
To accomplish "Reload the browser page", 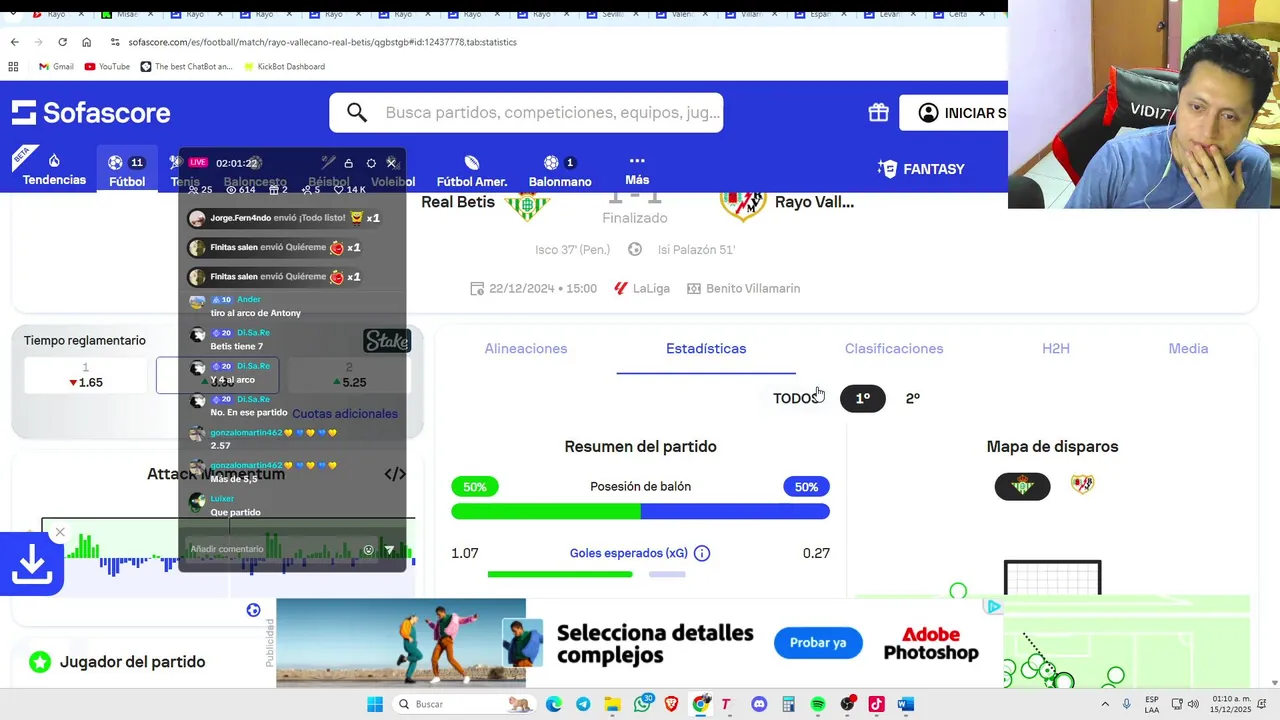I will (x=62, y=42).
